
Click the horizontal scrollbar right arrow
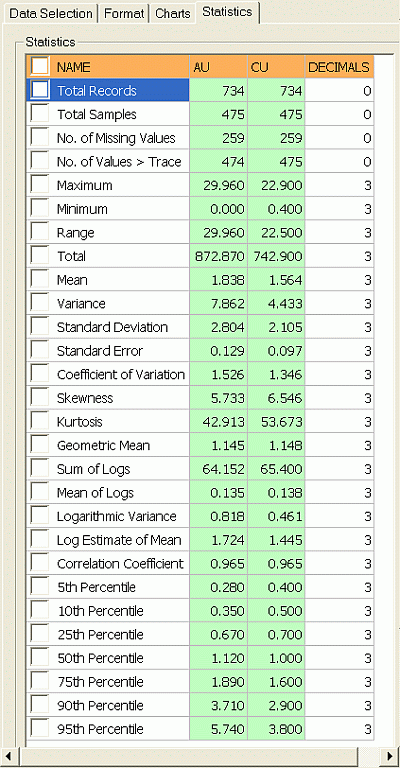pyautogui.click(x=389, y=755)
